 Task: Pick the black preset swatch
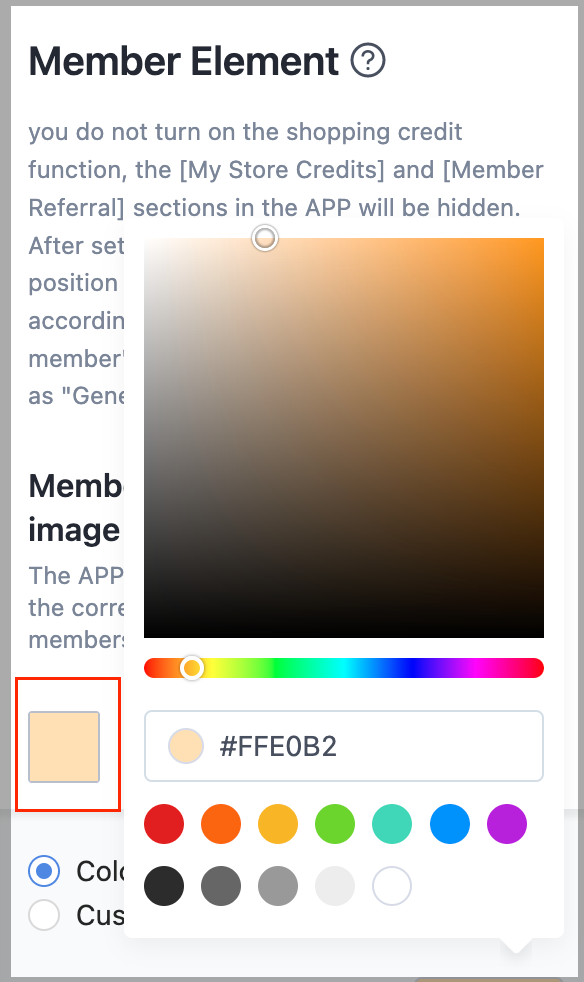pyautogui.click(x=164, y=886)
